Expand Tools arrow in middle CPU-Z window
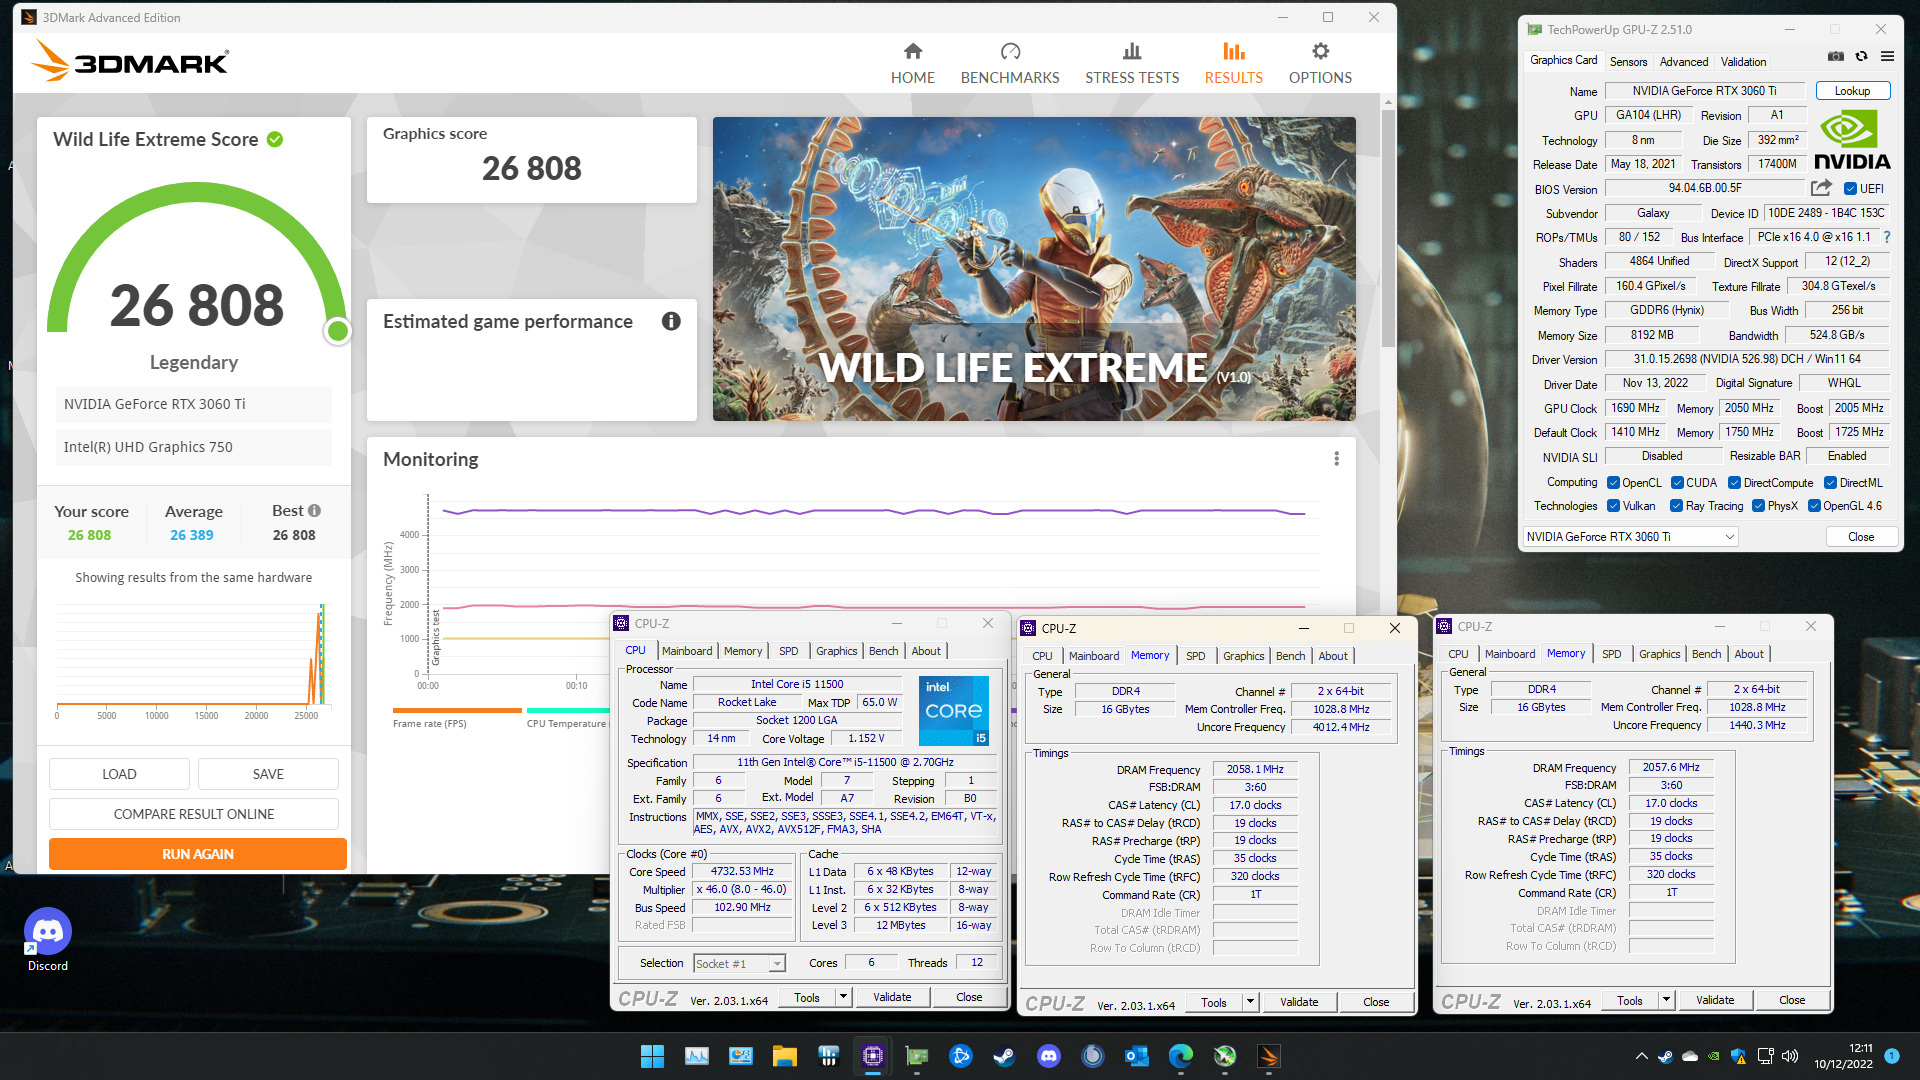 click(1250, 1002)
